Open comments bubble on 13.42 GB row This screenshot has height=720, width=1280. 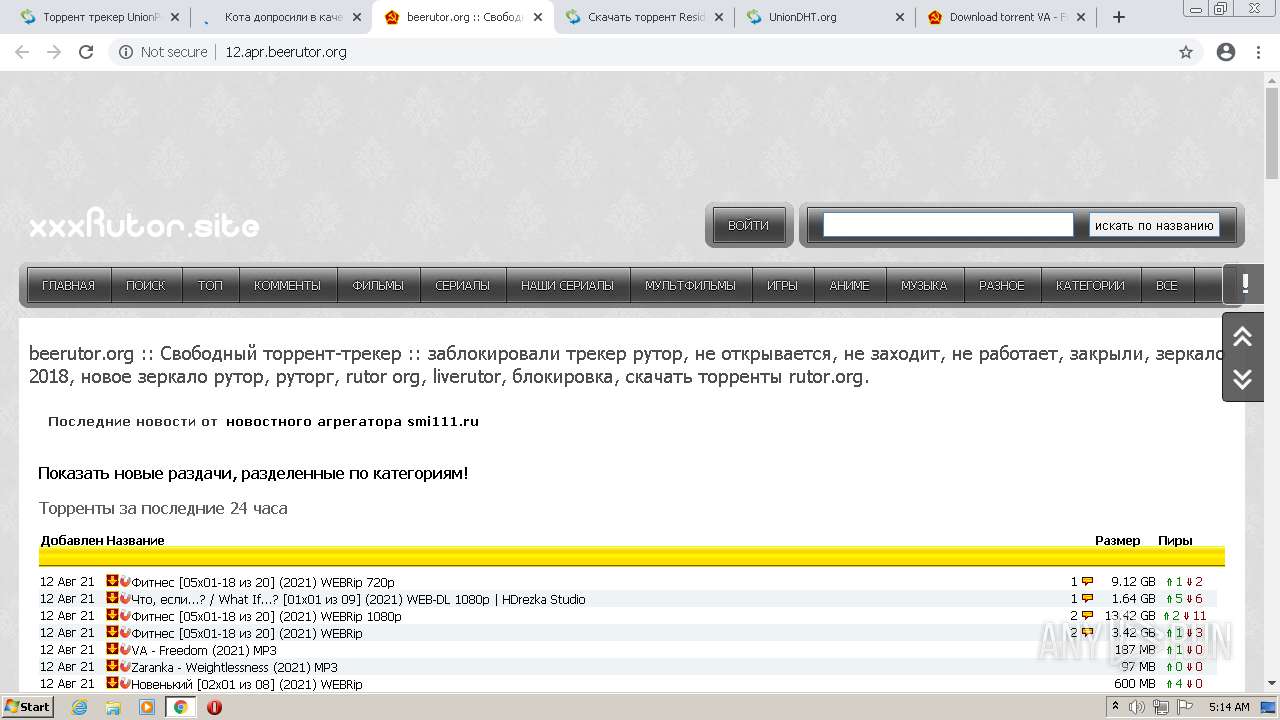click(1087, 616)
